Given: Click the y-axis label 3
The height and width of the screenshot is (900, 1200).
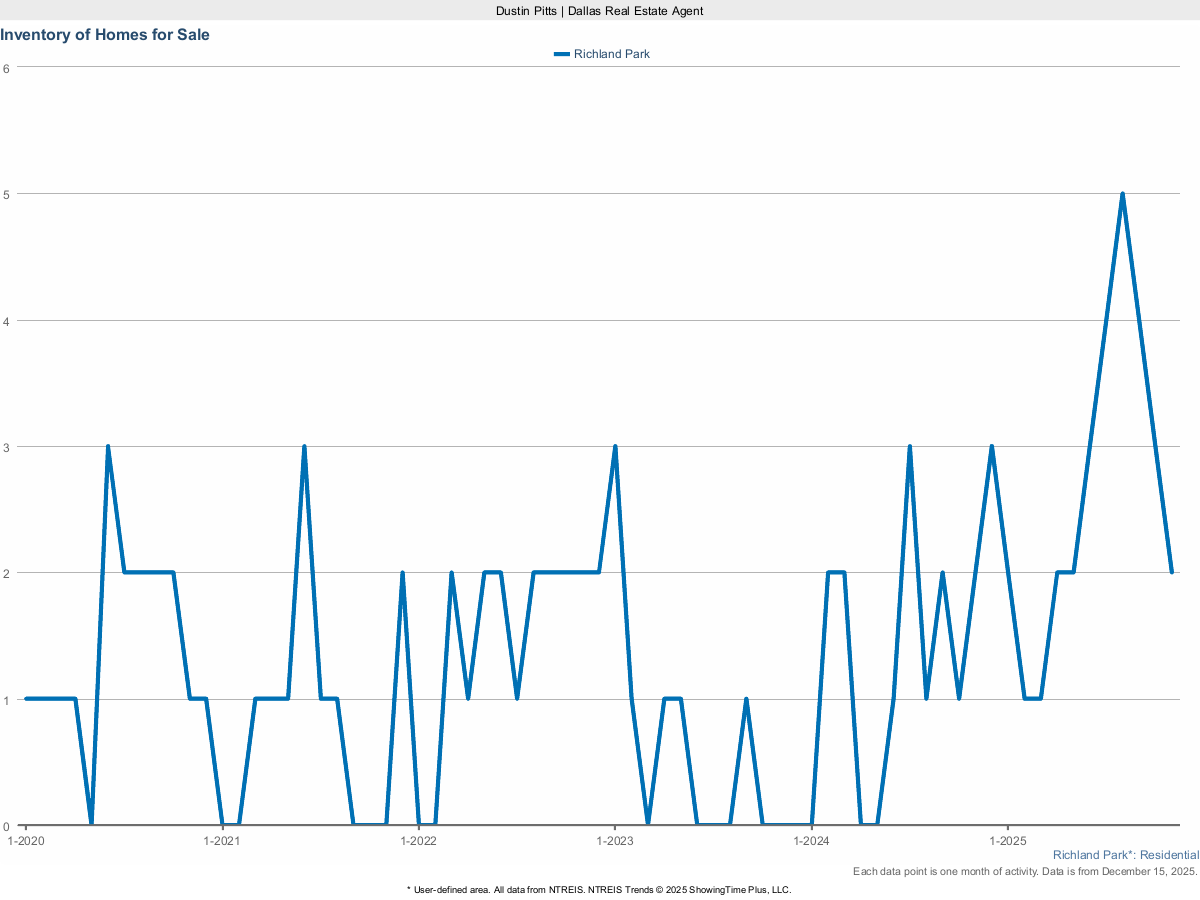Looking at the screenshot, I should [6, 447].
